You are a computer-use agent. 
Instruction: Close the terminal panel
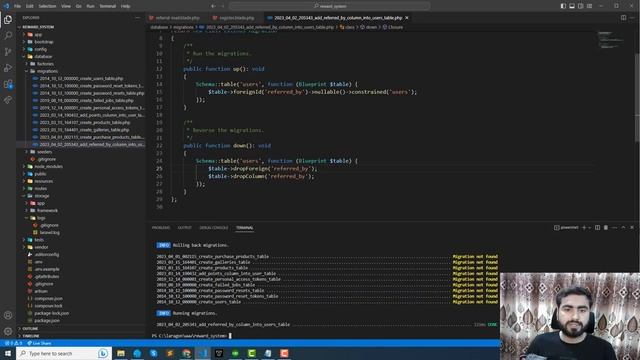(x=632, y=228)
